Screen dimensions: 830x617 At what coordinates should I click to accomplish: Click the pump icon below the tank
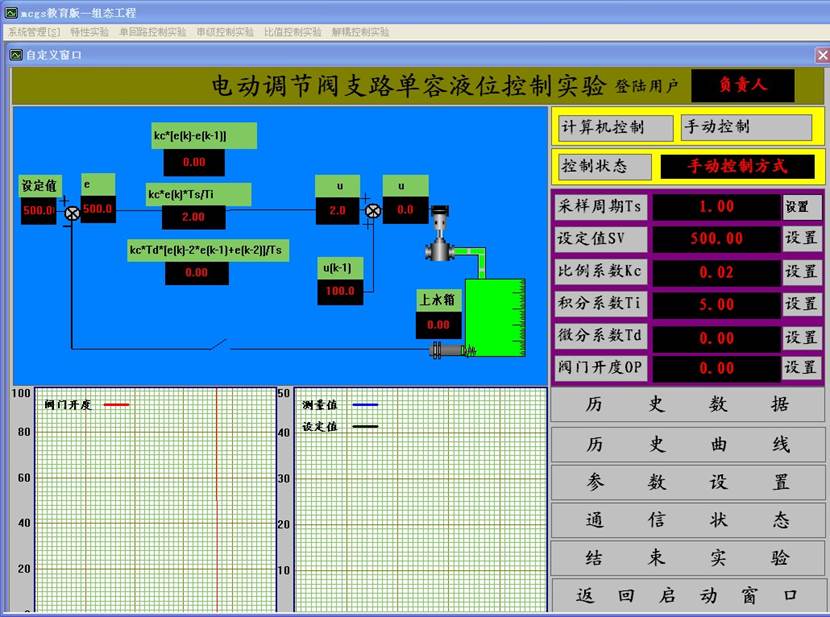click(445, 350)
